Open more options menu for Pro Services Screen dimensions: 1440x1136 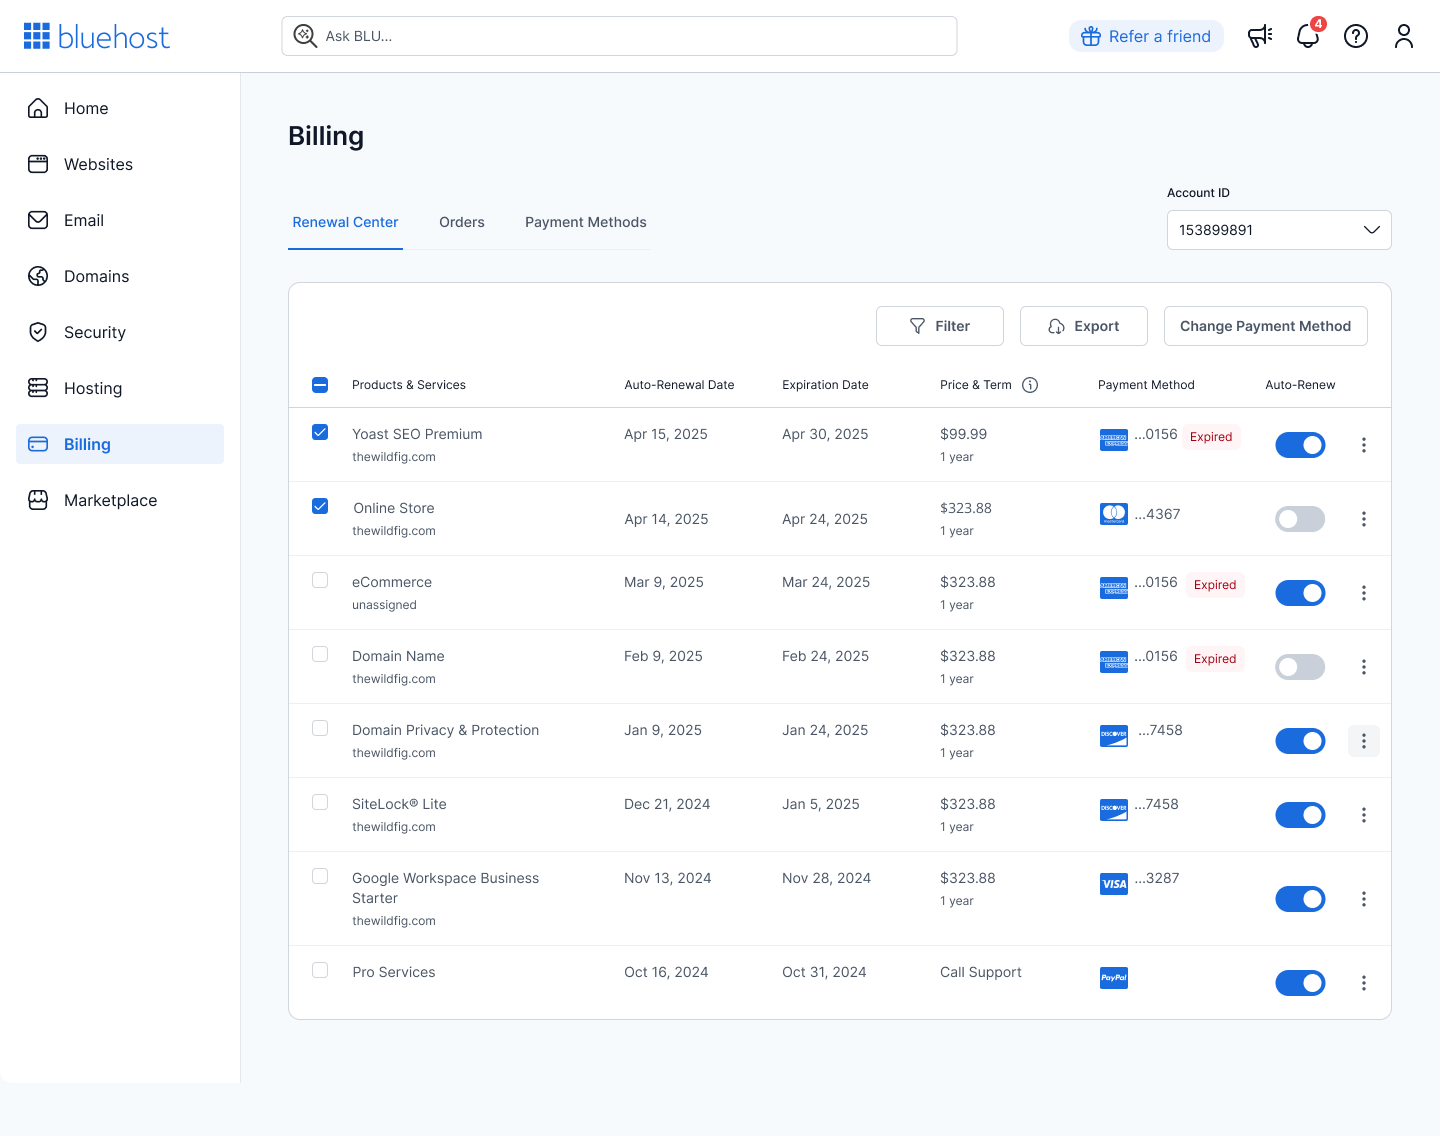coord(1363,983)
